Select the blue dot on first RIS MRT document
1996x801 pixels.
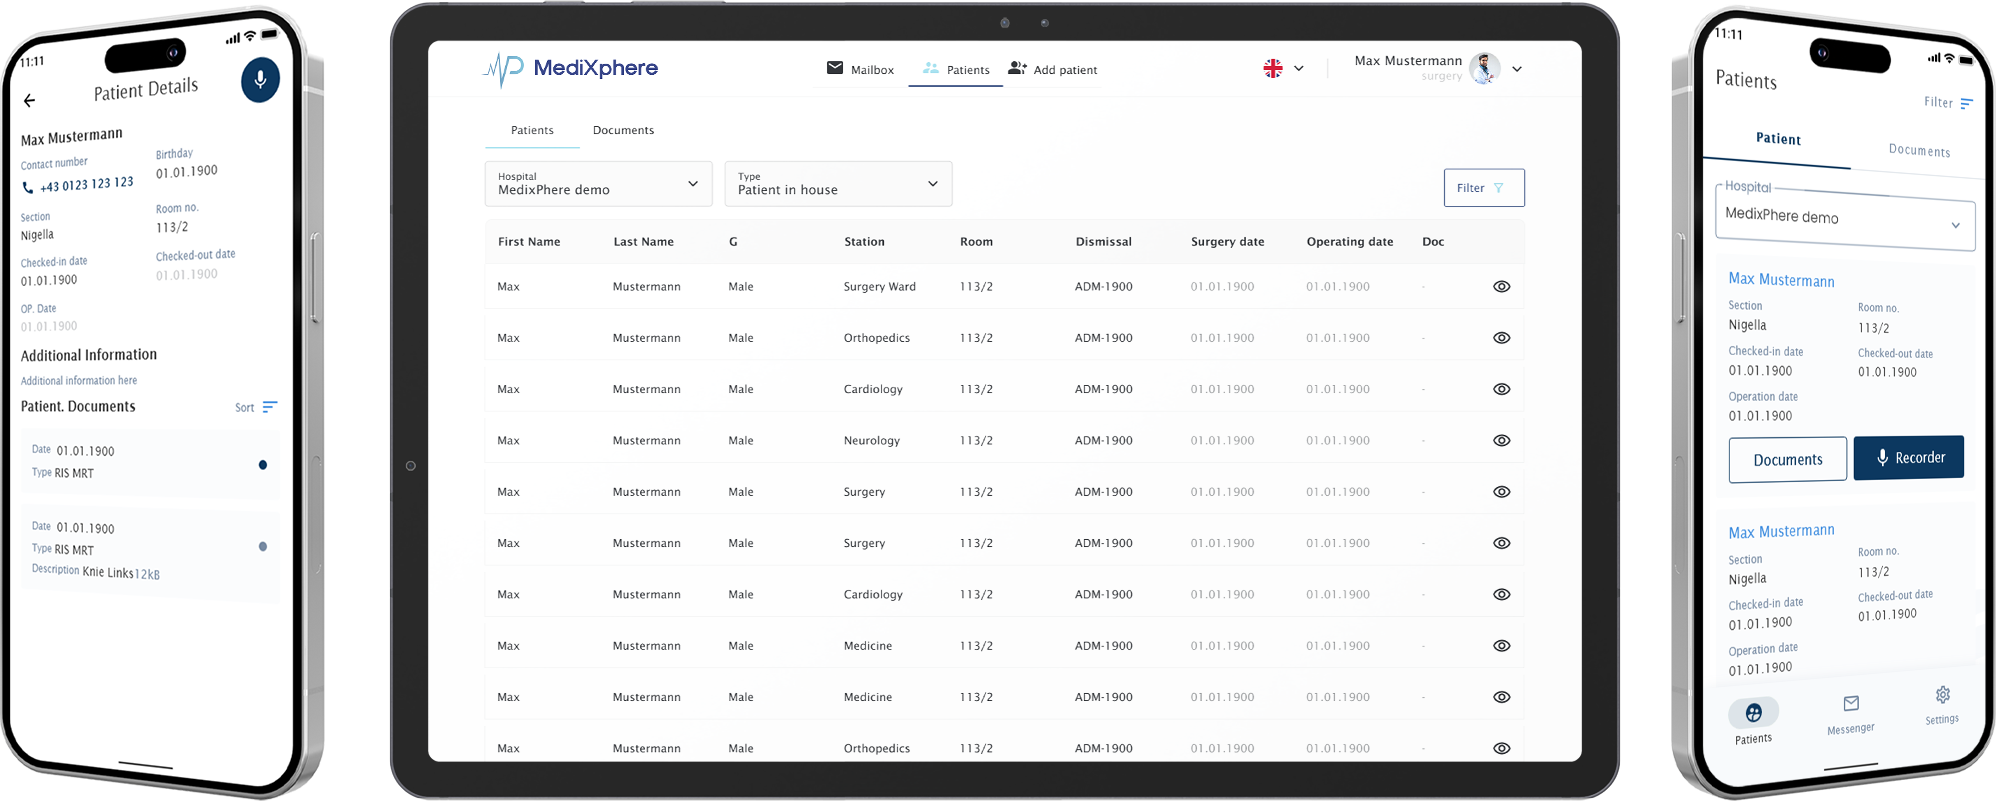point(263,465)
